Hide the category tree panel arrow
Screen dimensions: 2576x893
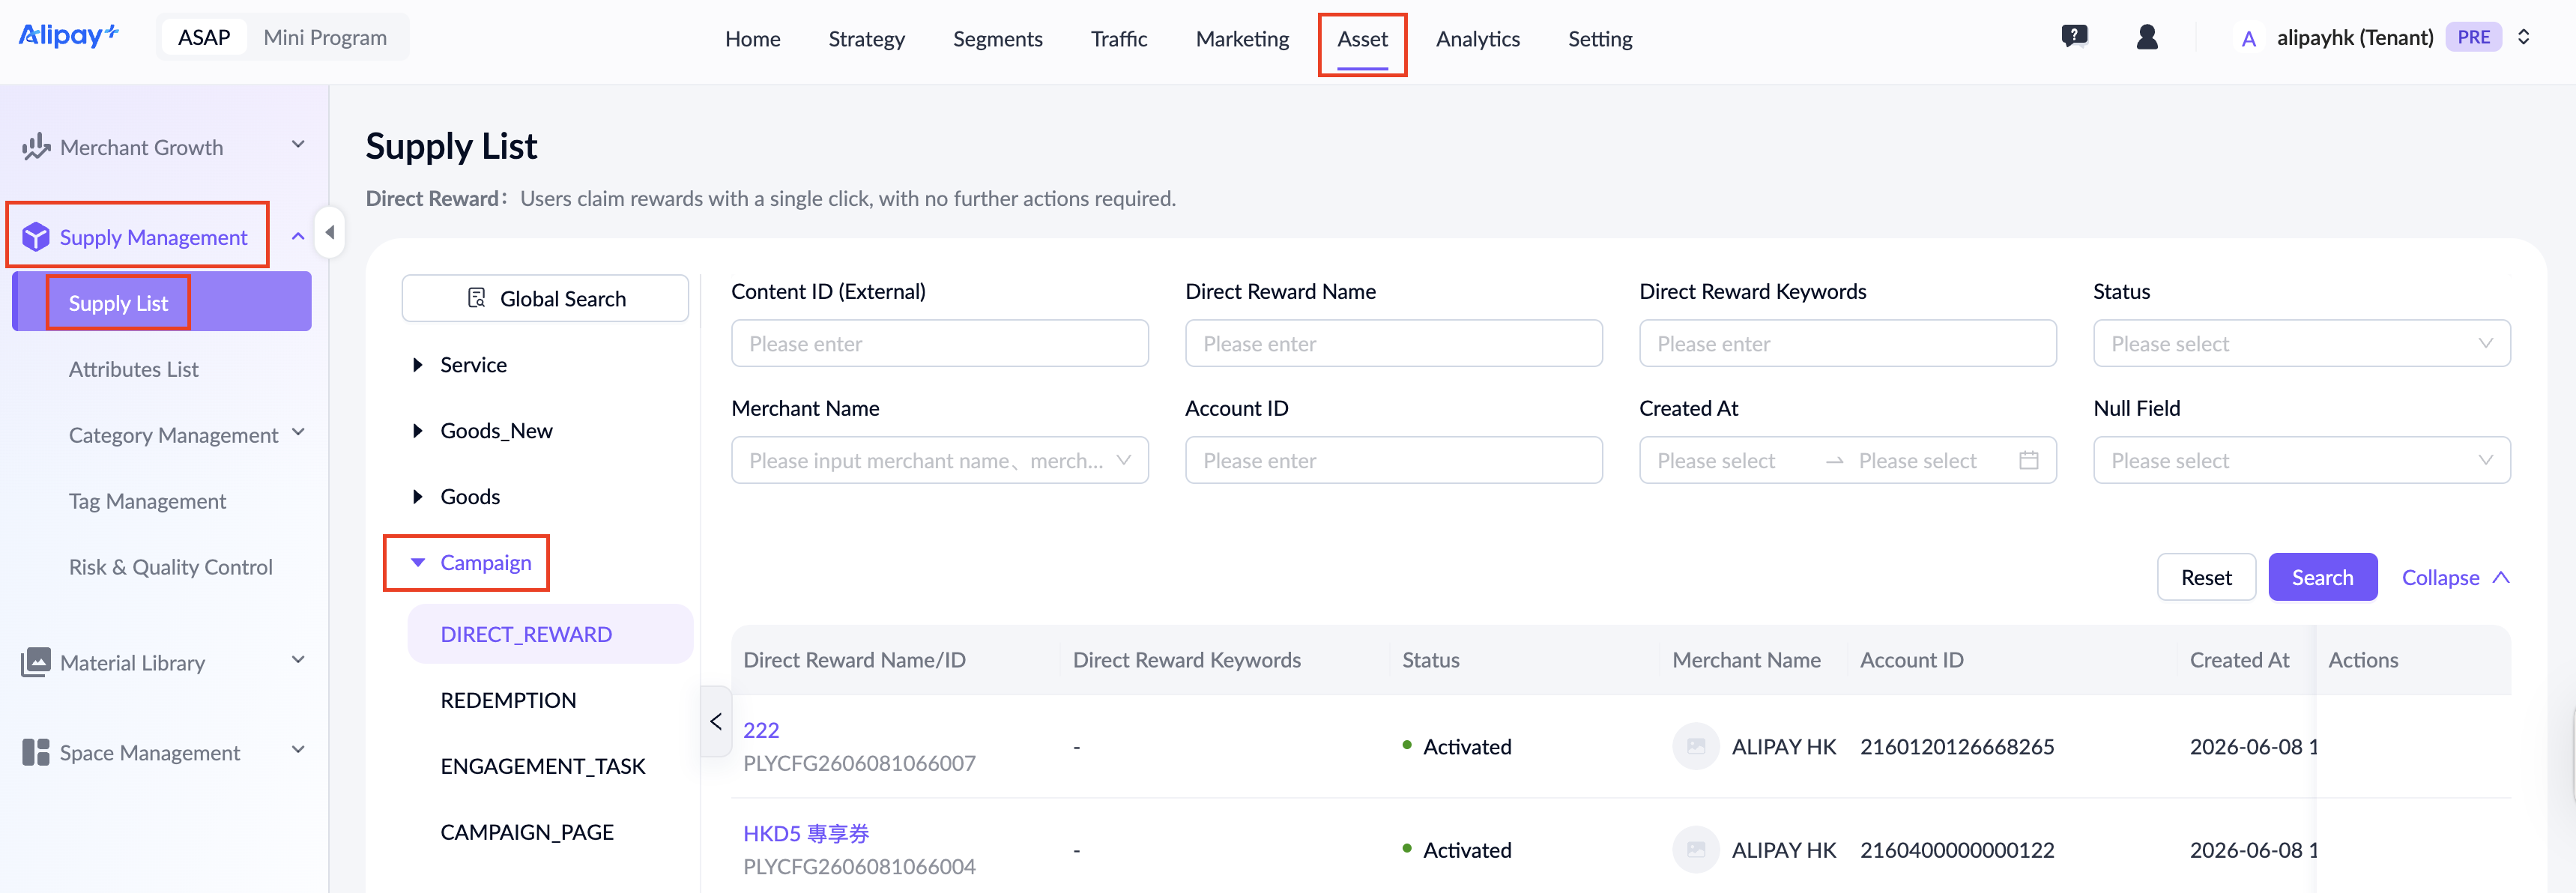716,721
